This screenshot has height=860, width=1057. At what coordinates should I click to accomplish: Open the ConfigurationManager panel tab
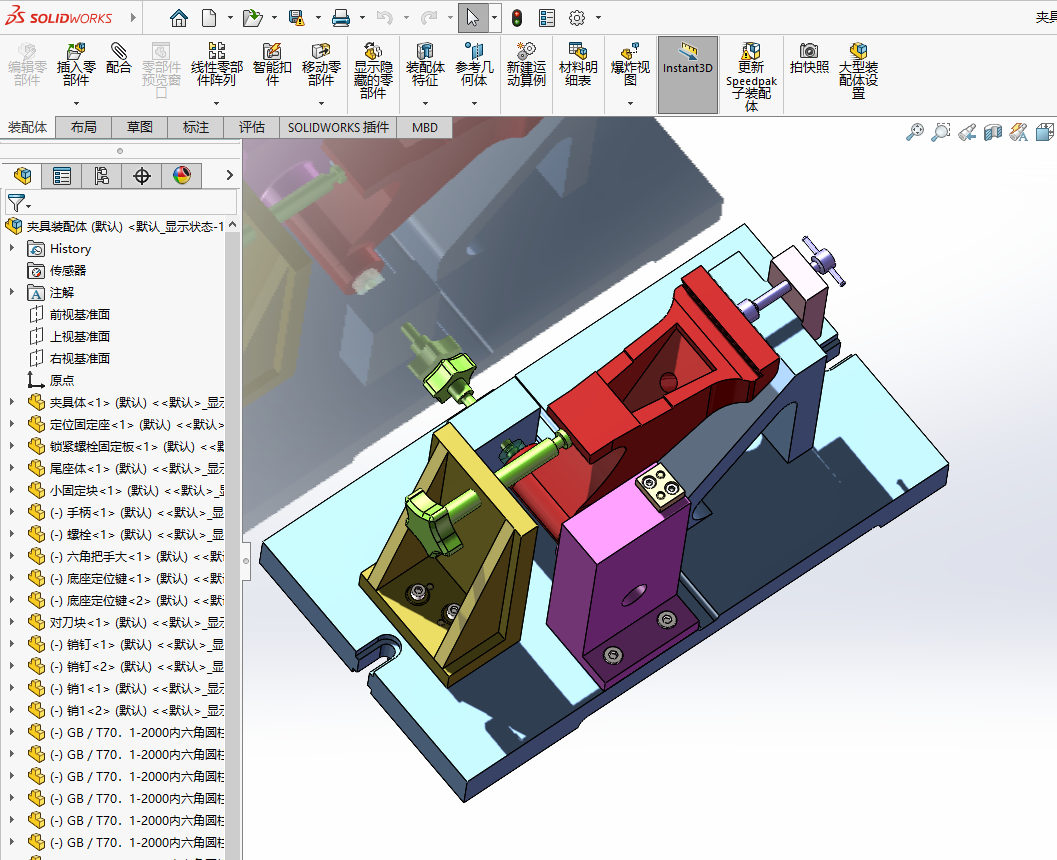[x=102, y=176]
